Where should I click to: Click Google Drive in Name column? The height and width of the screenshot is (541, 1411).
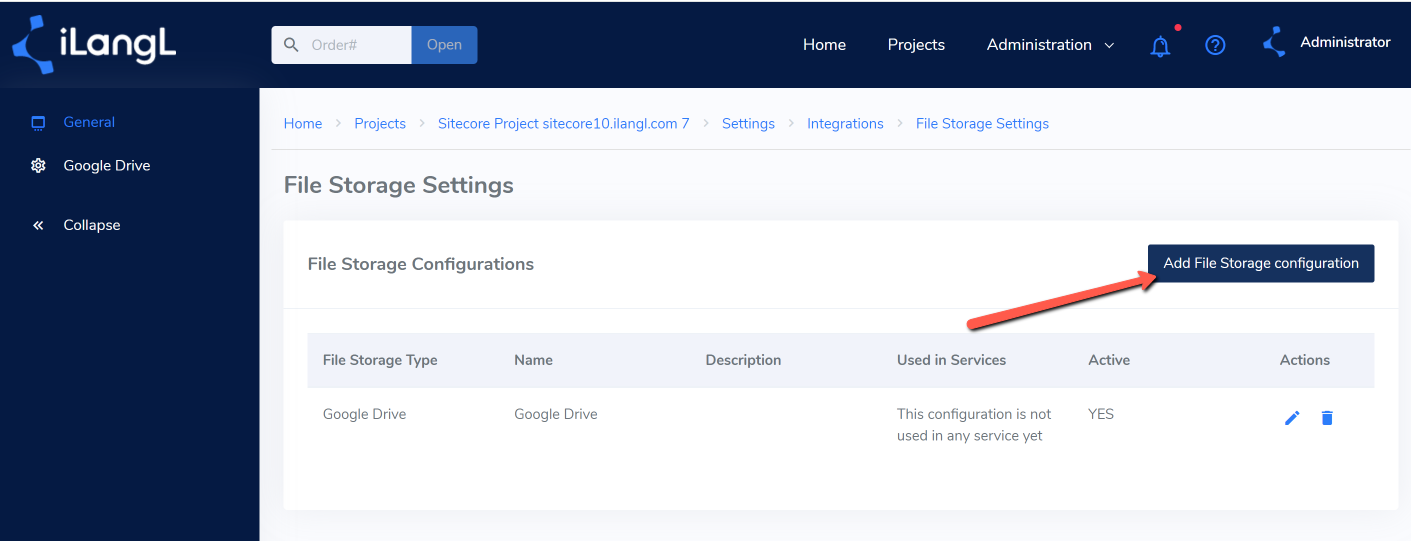(x=556, y=414)
